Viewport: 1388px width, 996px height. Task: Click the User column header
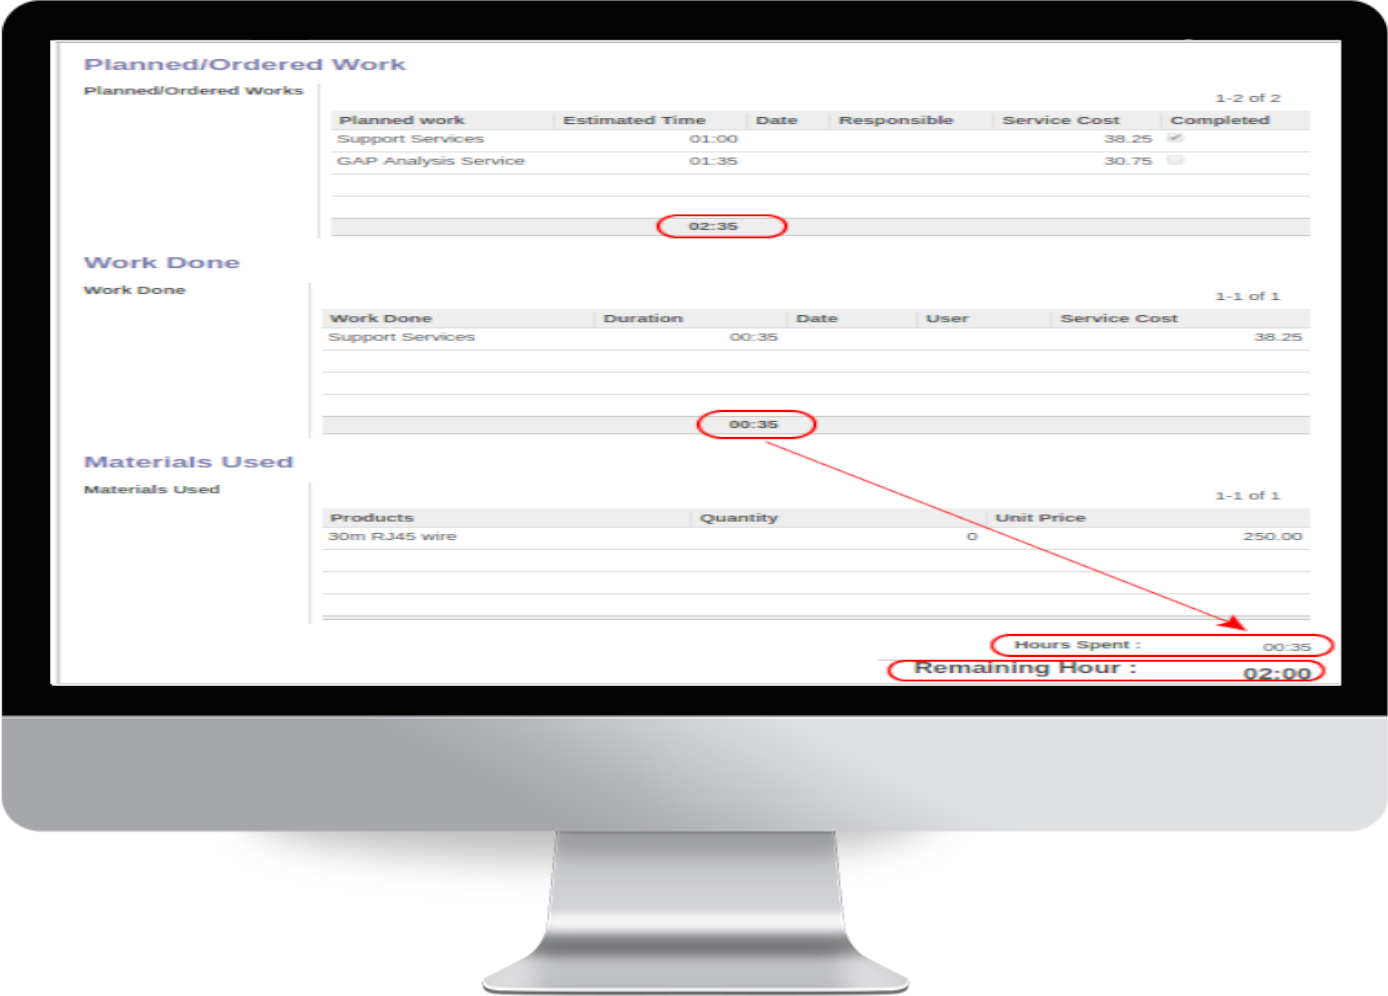point(947,318)
